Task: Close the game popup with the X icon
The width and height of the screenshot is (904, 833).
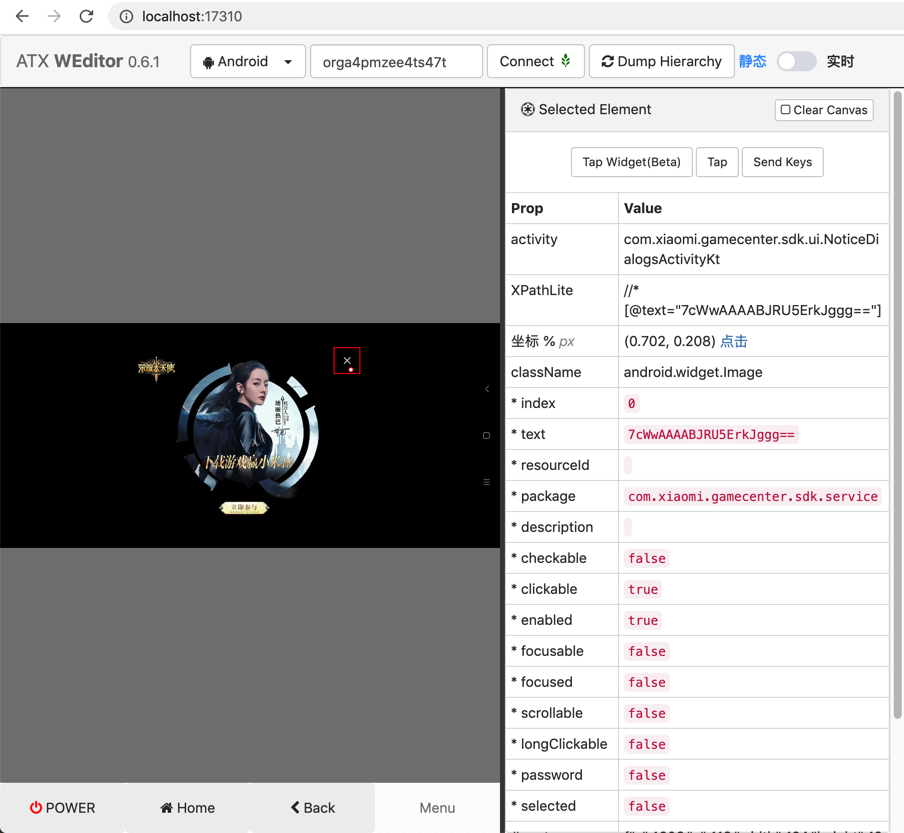Action: pyautogui.click(x=347, y=360)
